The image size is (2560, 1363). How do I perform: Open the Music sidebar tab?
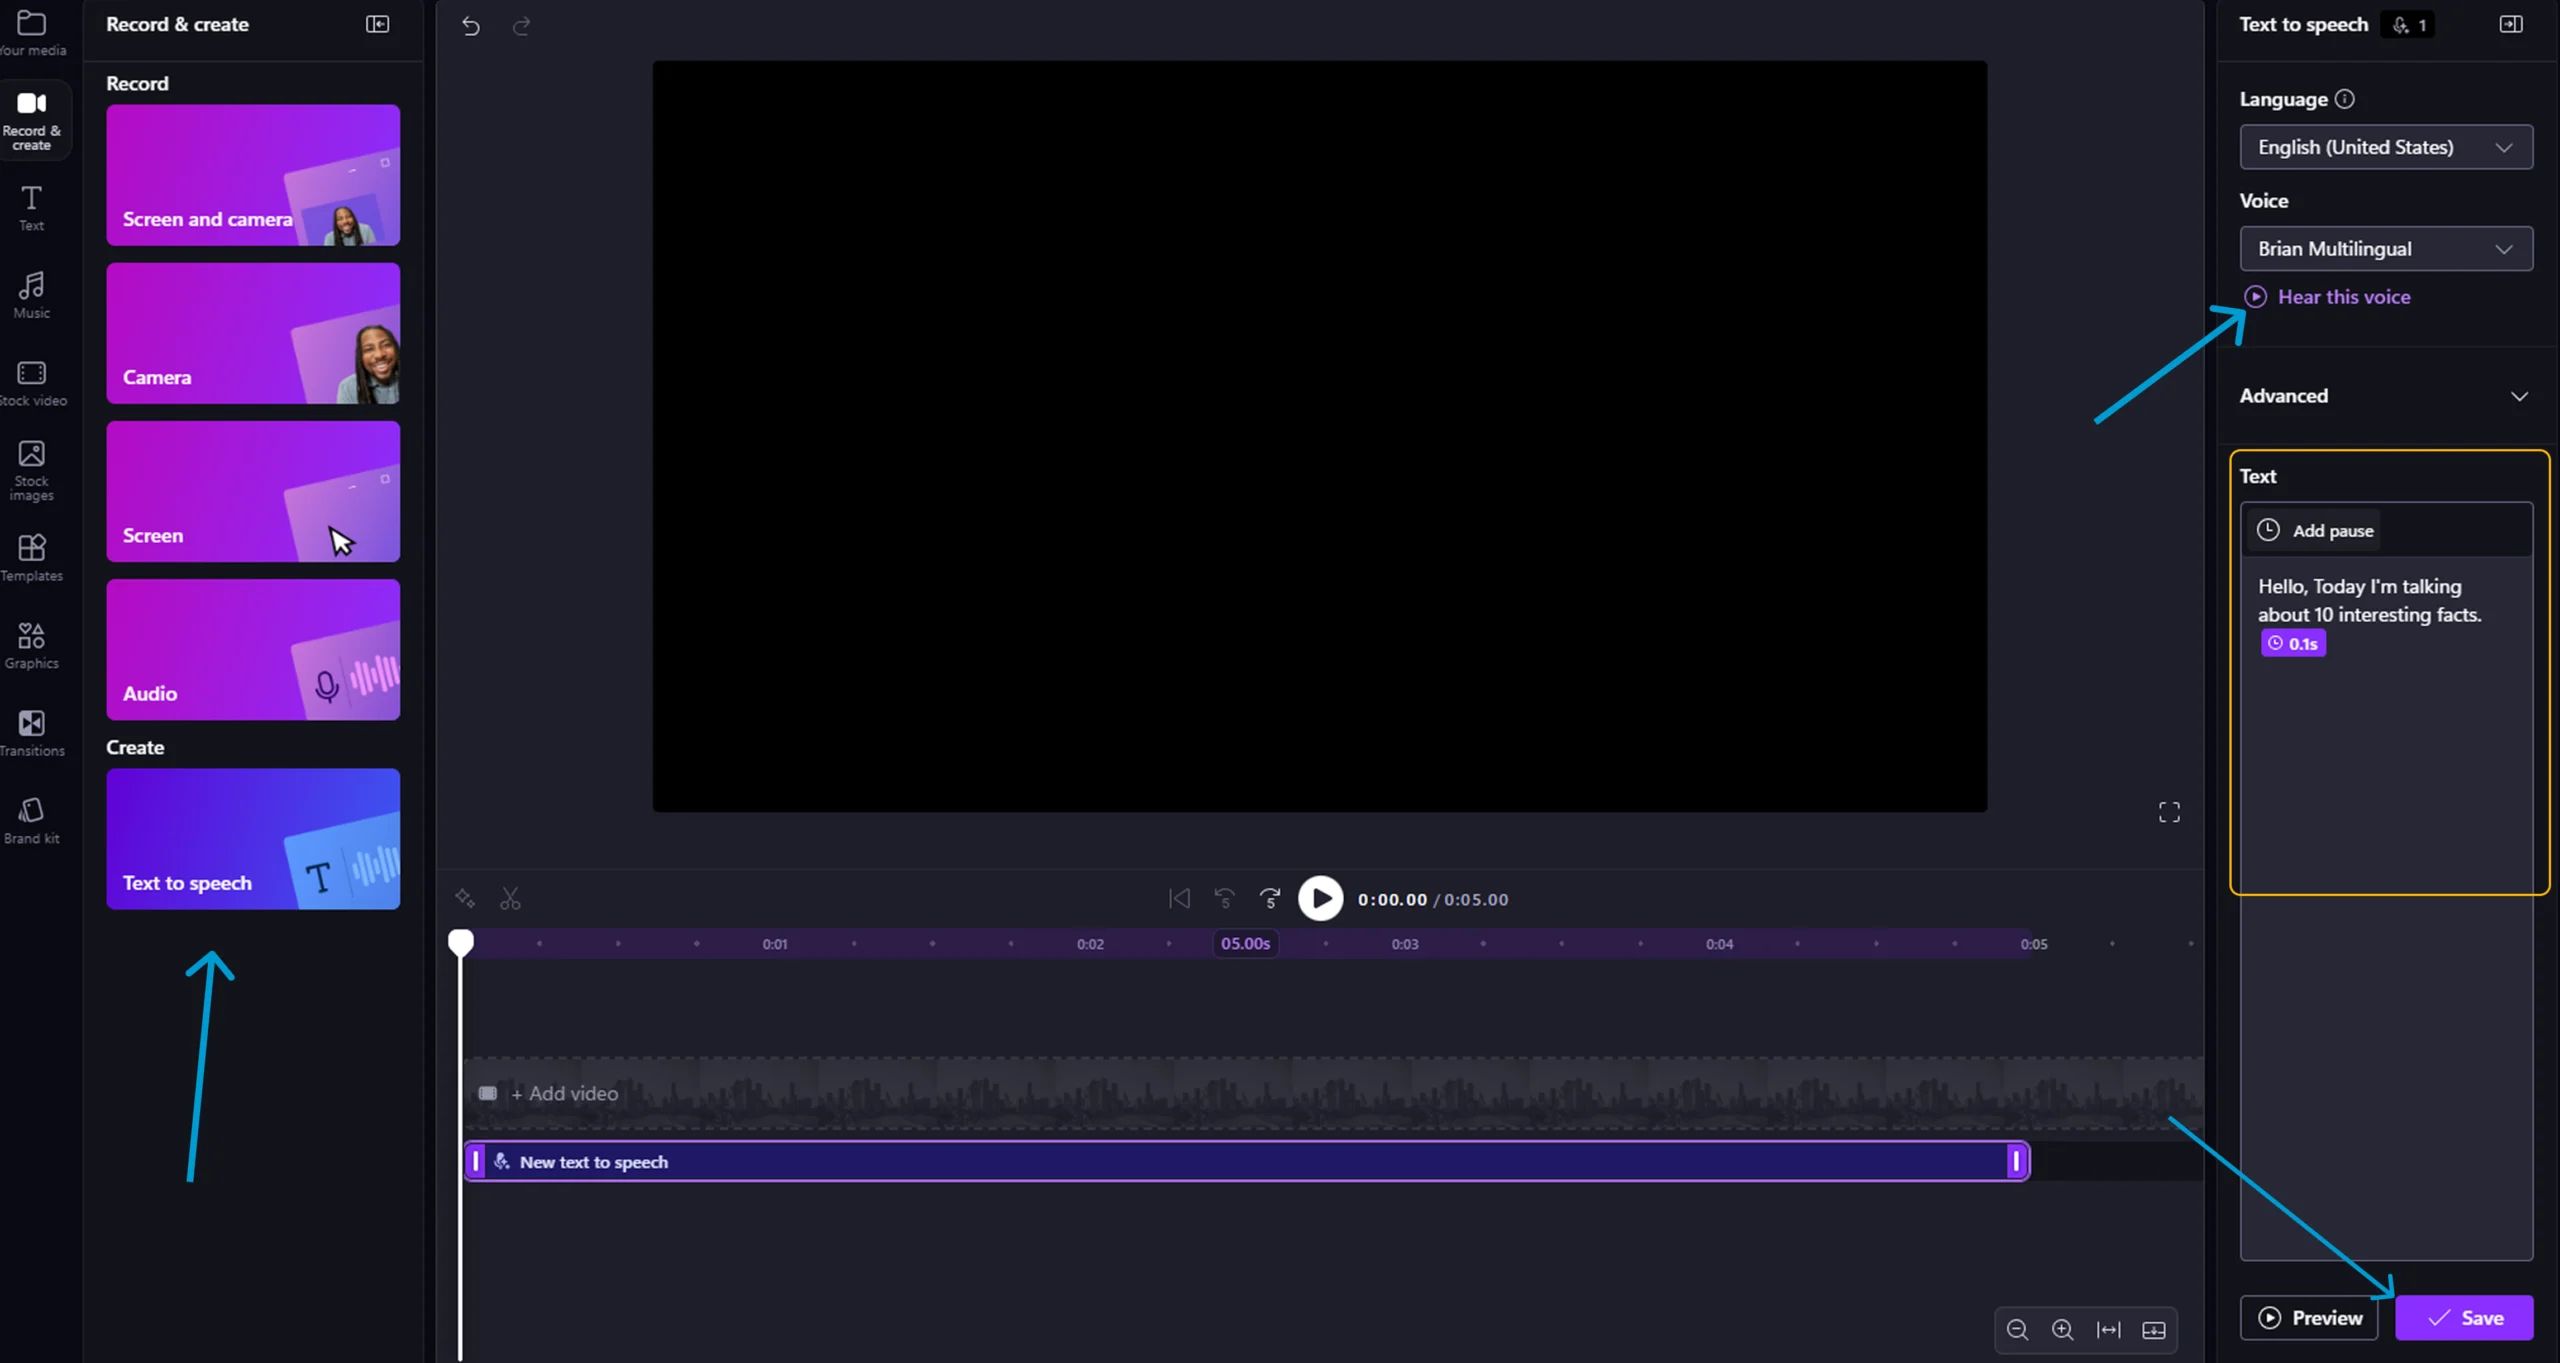click(x=31, y=295)
